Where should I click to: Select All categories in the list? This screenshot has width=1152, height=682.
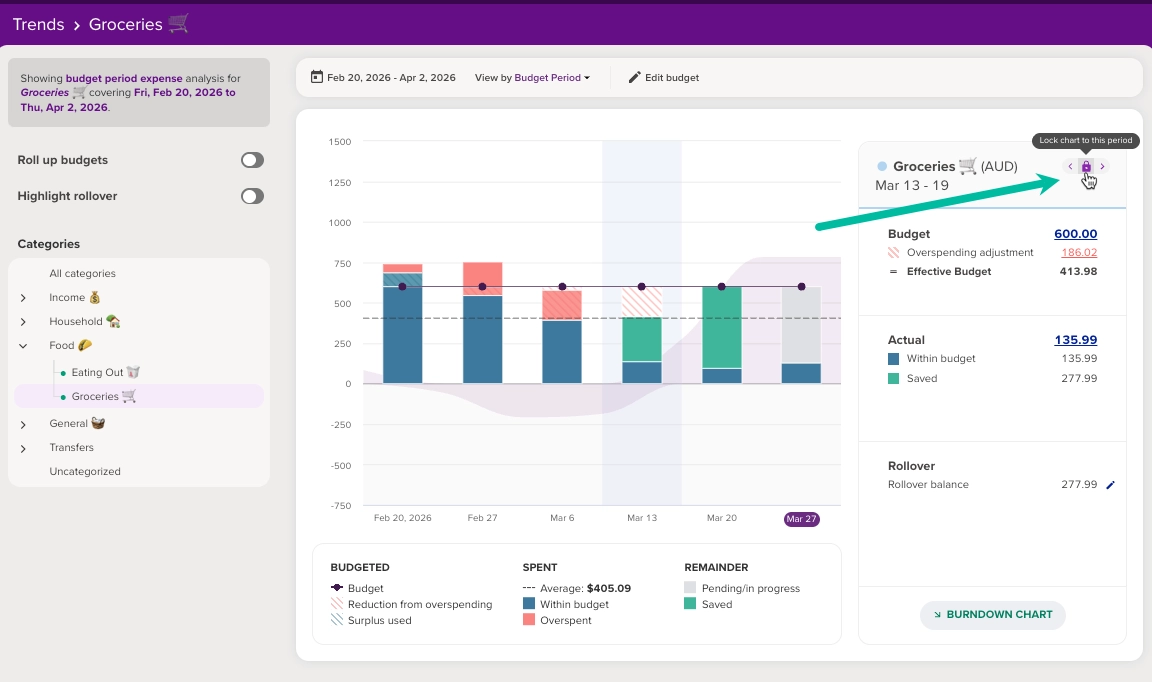[x=82, y=273]
